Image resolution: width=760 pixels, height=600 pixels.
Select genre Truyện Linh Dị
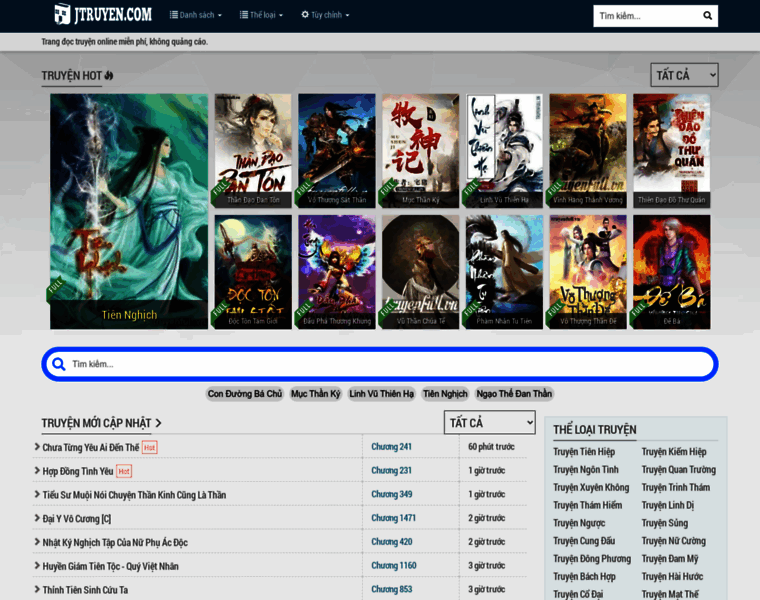pyautogui.click(x=668, y=505)
